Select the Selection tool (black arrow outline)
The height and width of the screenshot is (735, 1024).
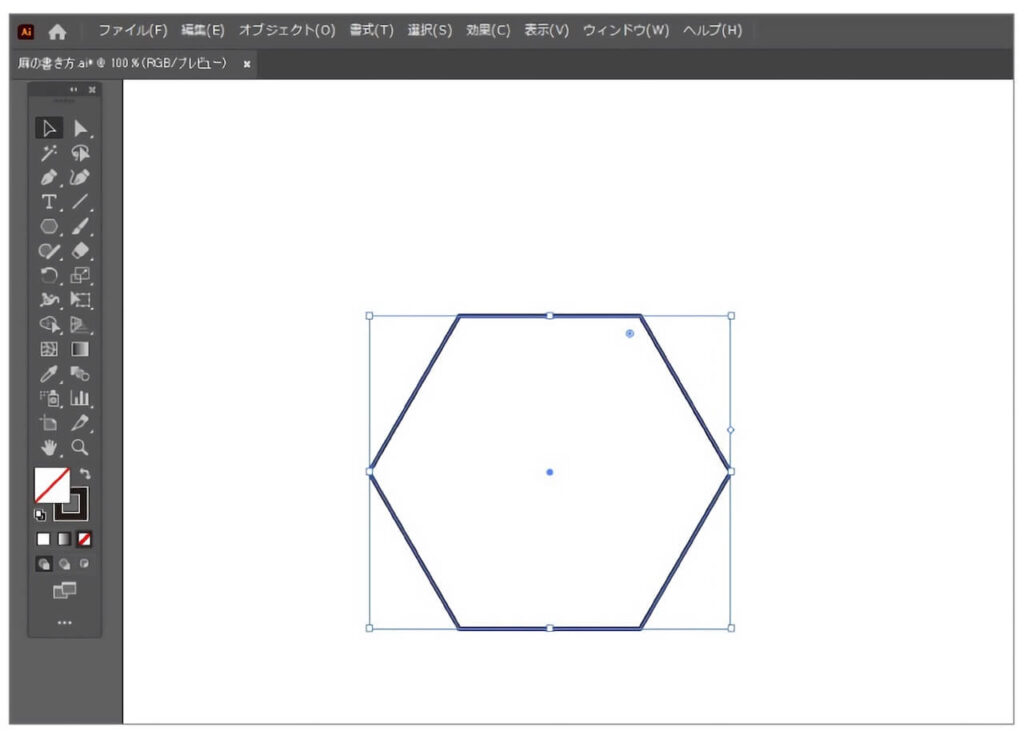coord(49,128)
